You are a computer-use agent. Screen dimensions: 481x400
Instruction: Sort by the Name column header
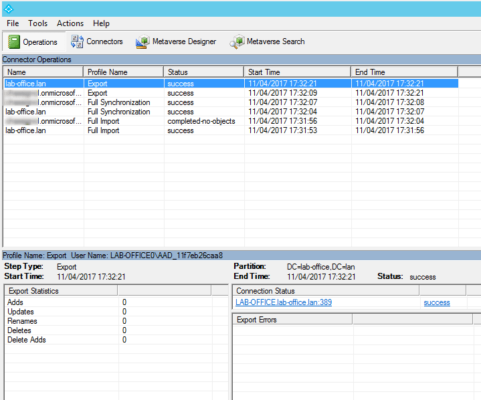coord(43,72)
